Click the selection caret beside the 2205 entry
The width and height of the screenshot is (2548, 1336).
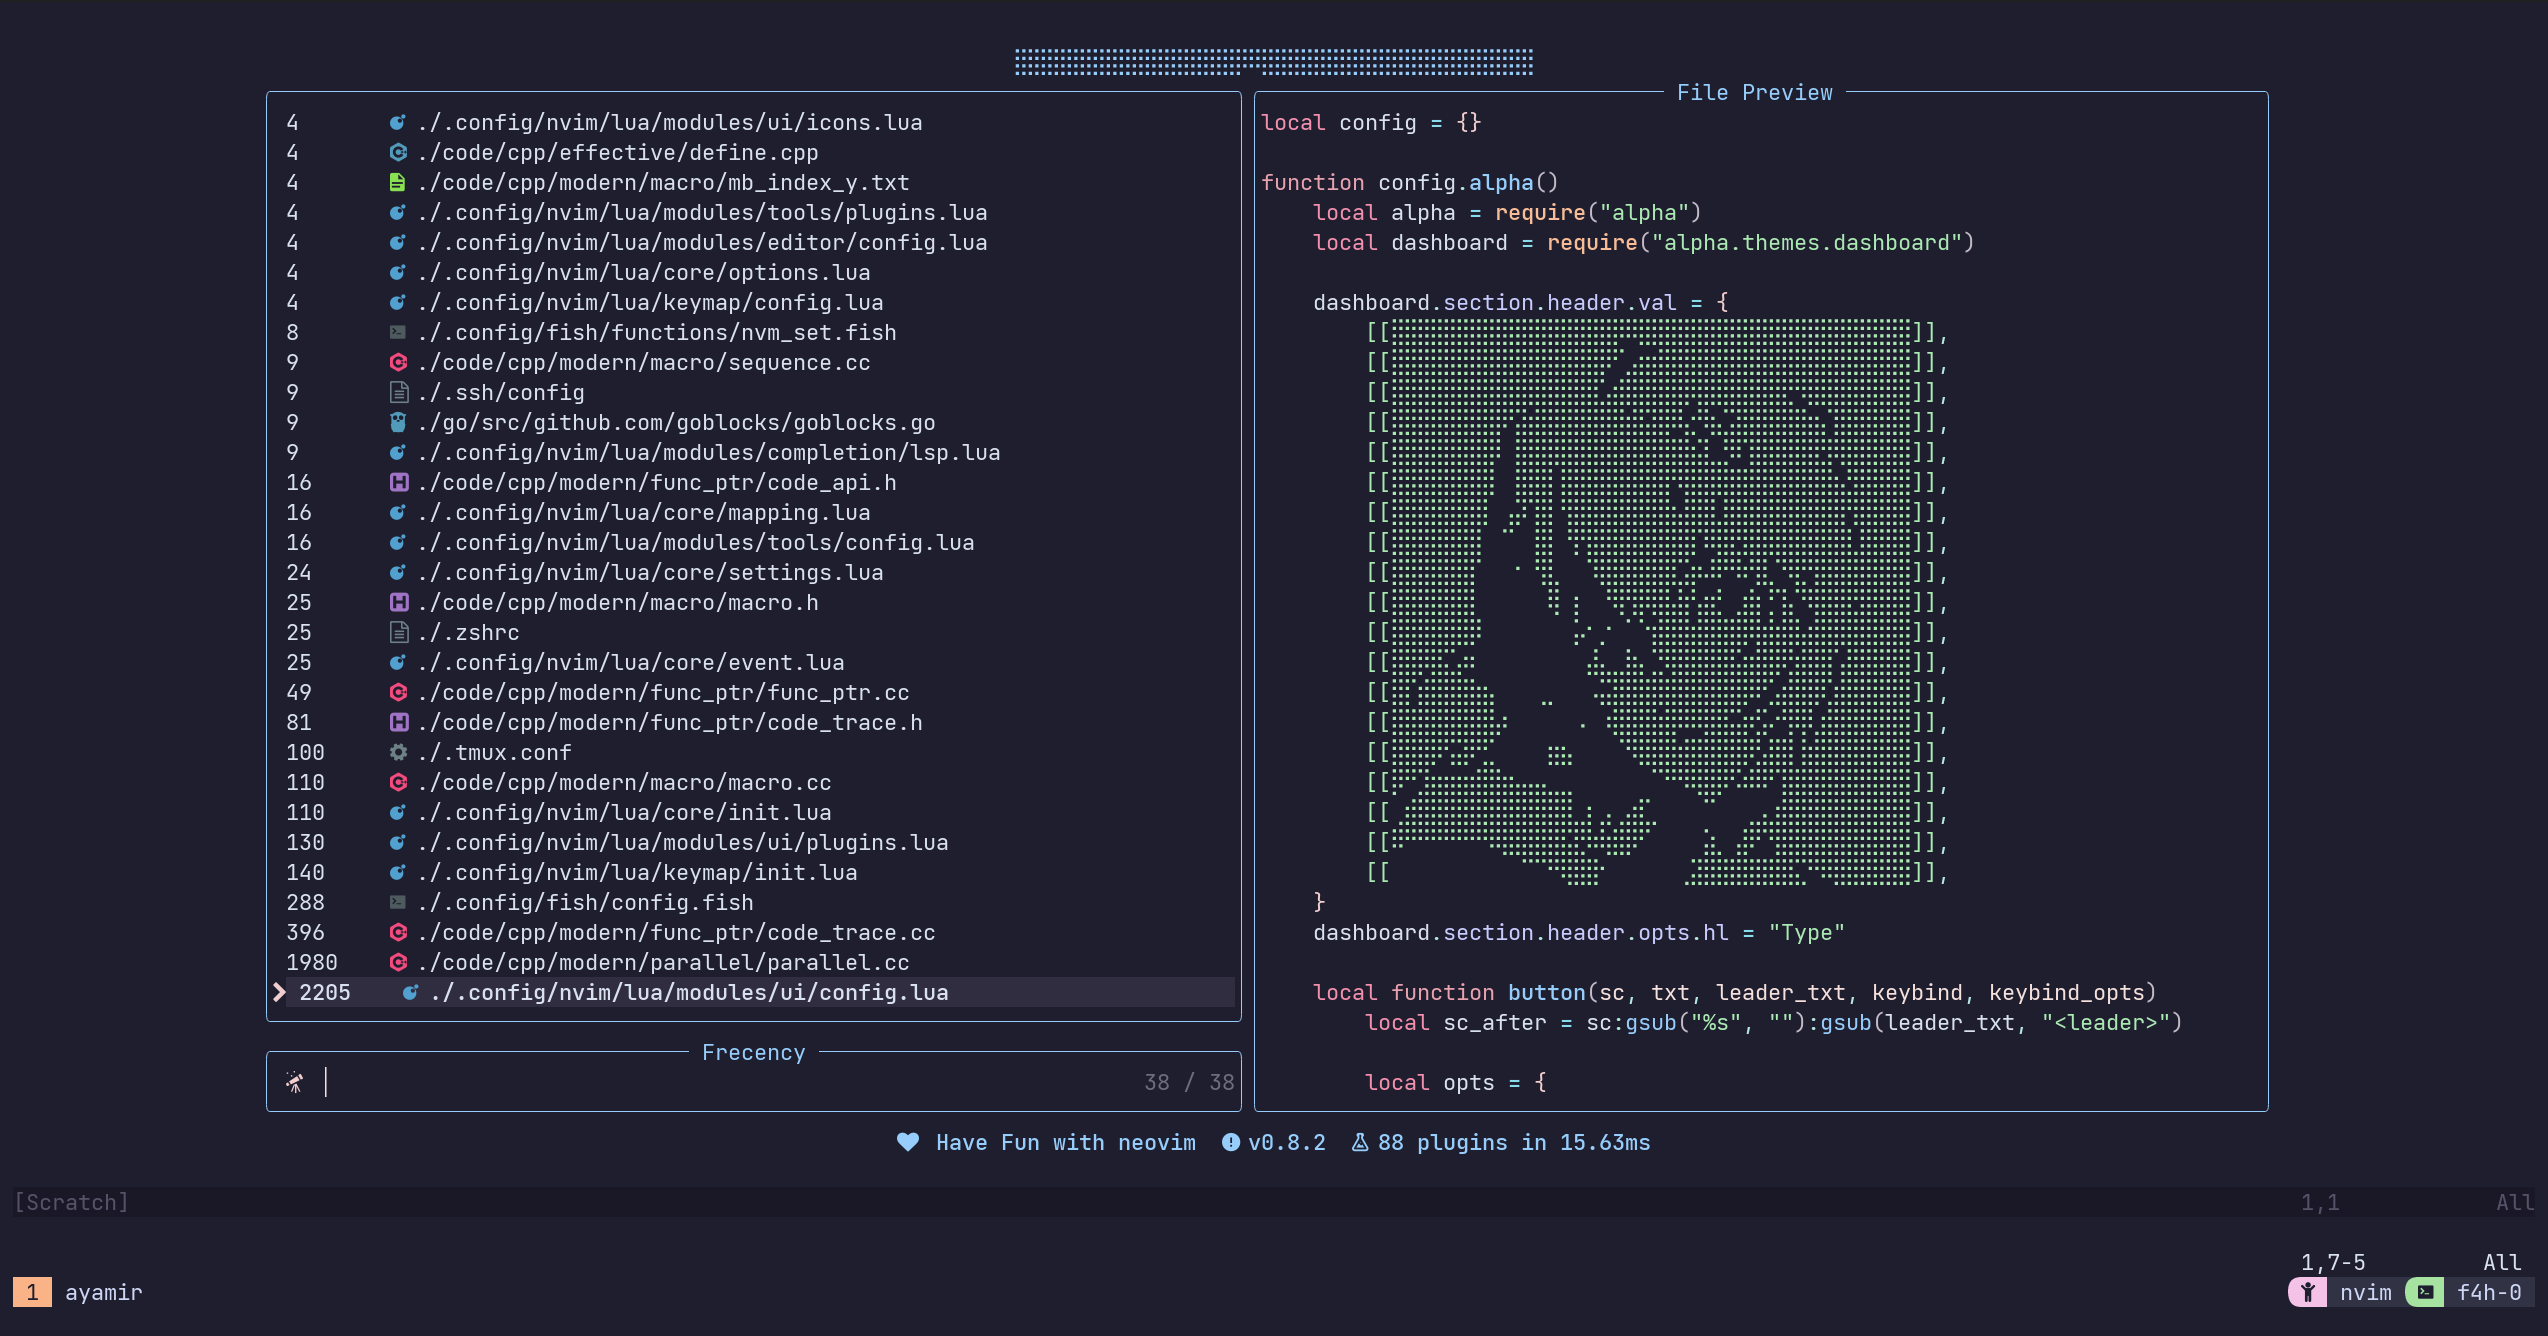pyautogui.click(x=280, y=992)
